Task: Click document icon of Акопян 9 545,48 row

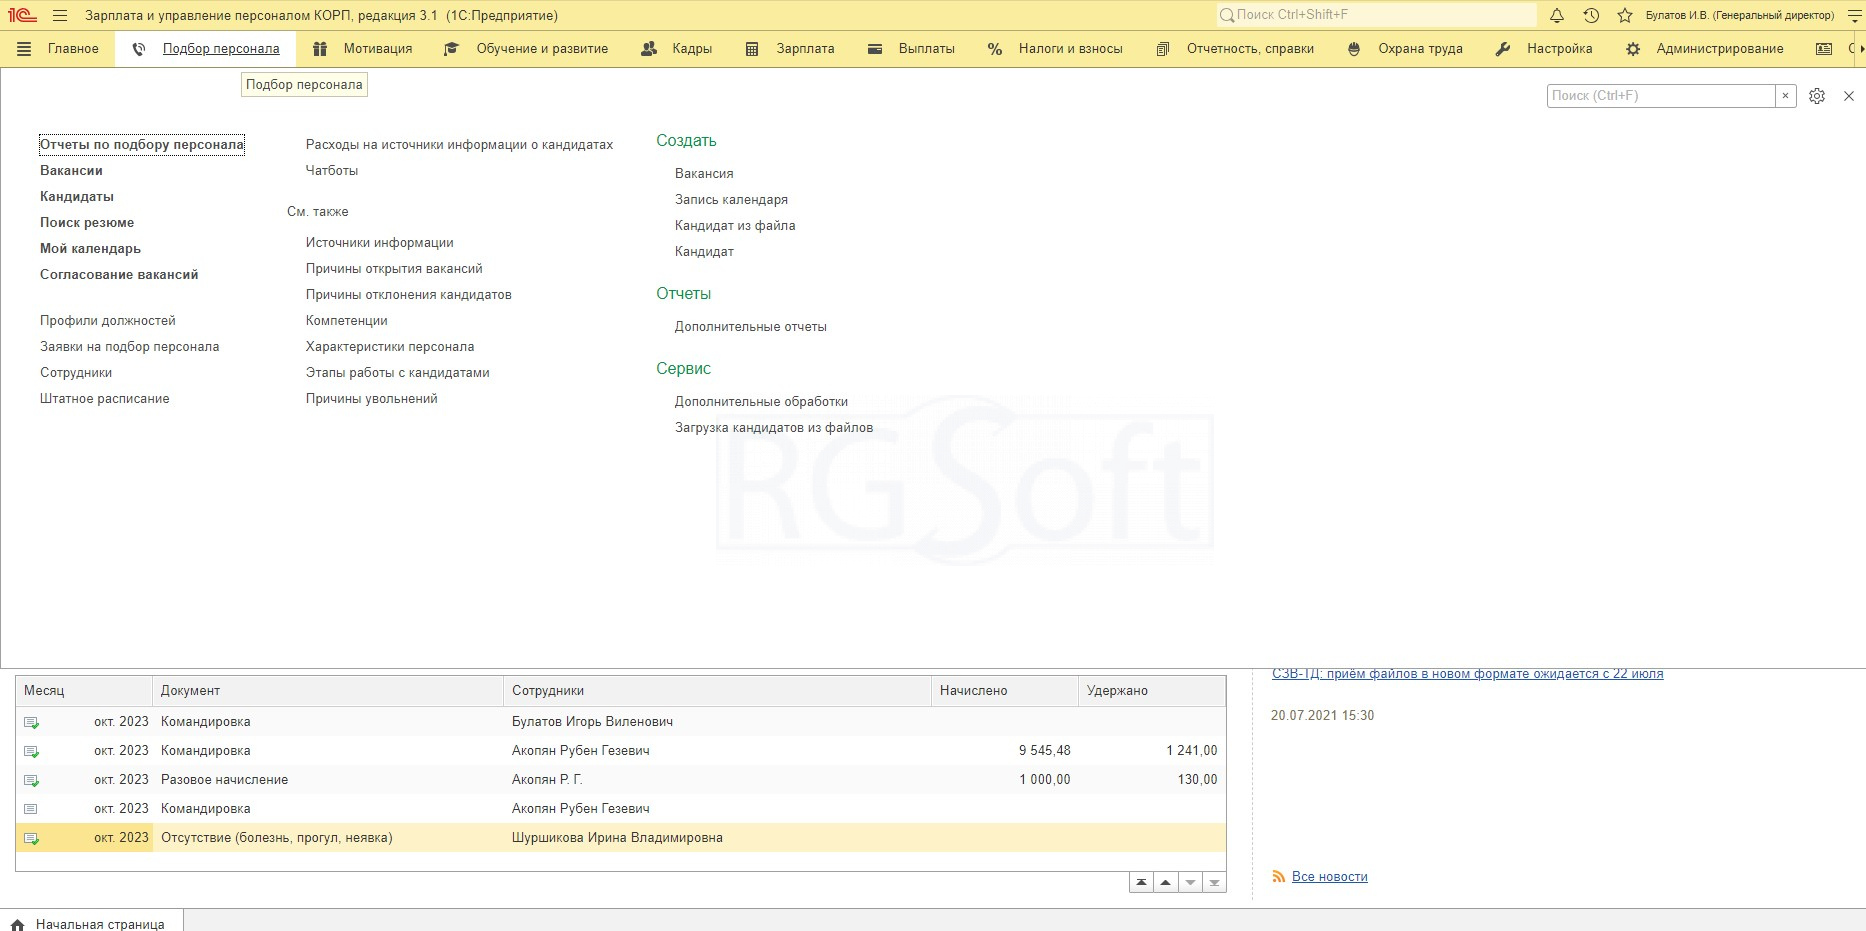Action: point(31,751)
